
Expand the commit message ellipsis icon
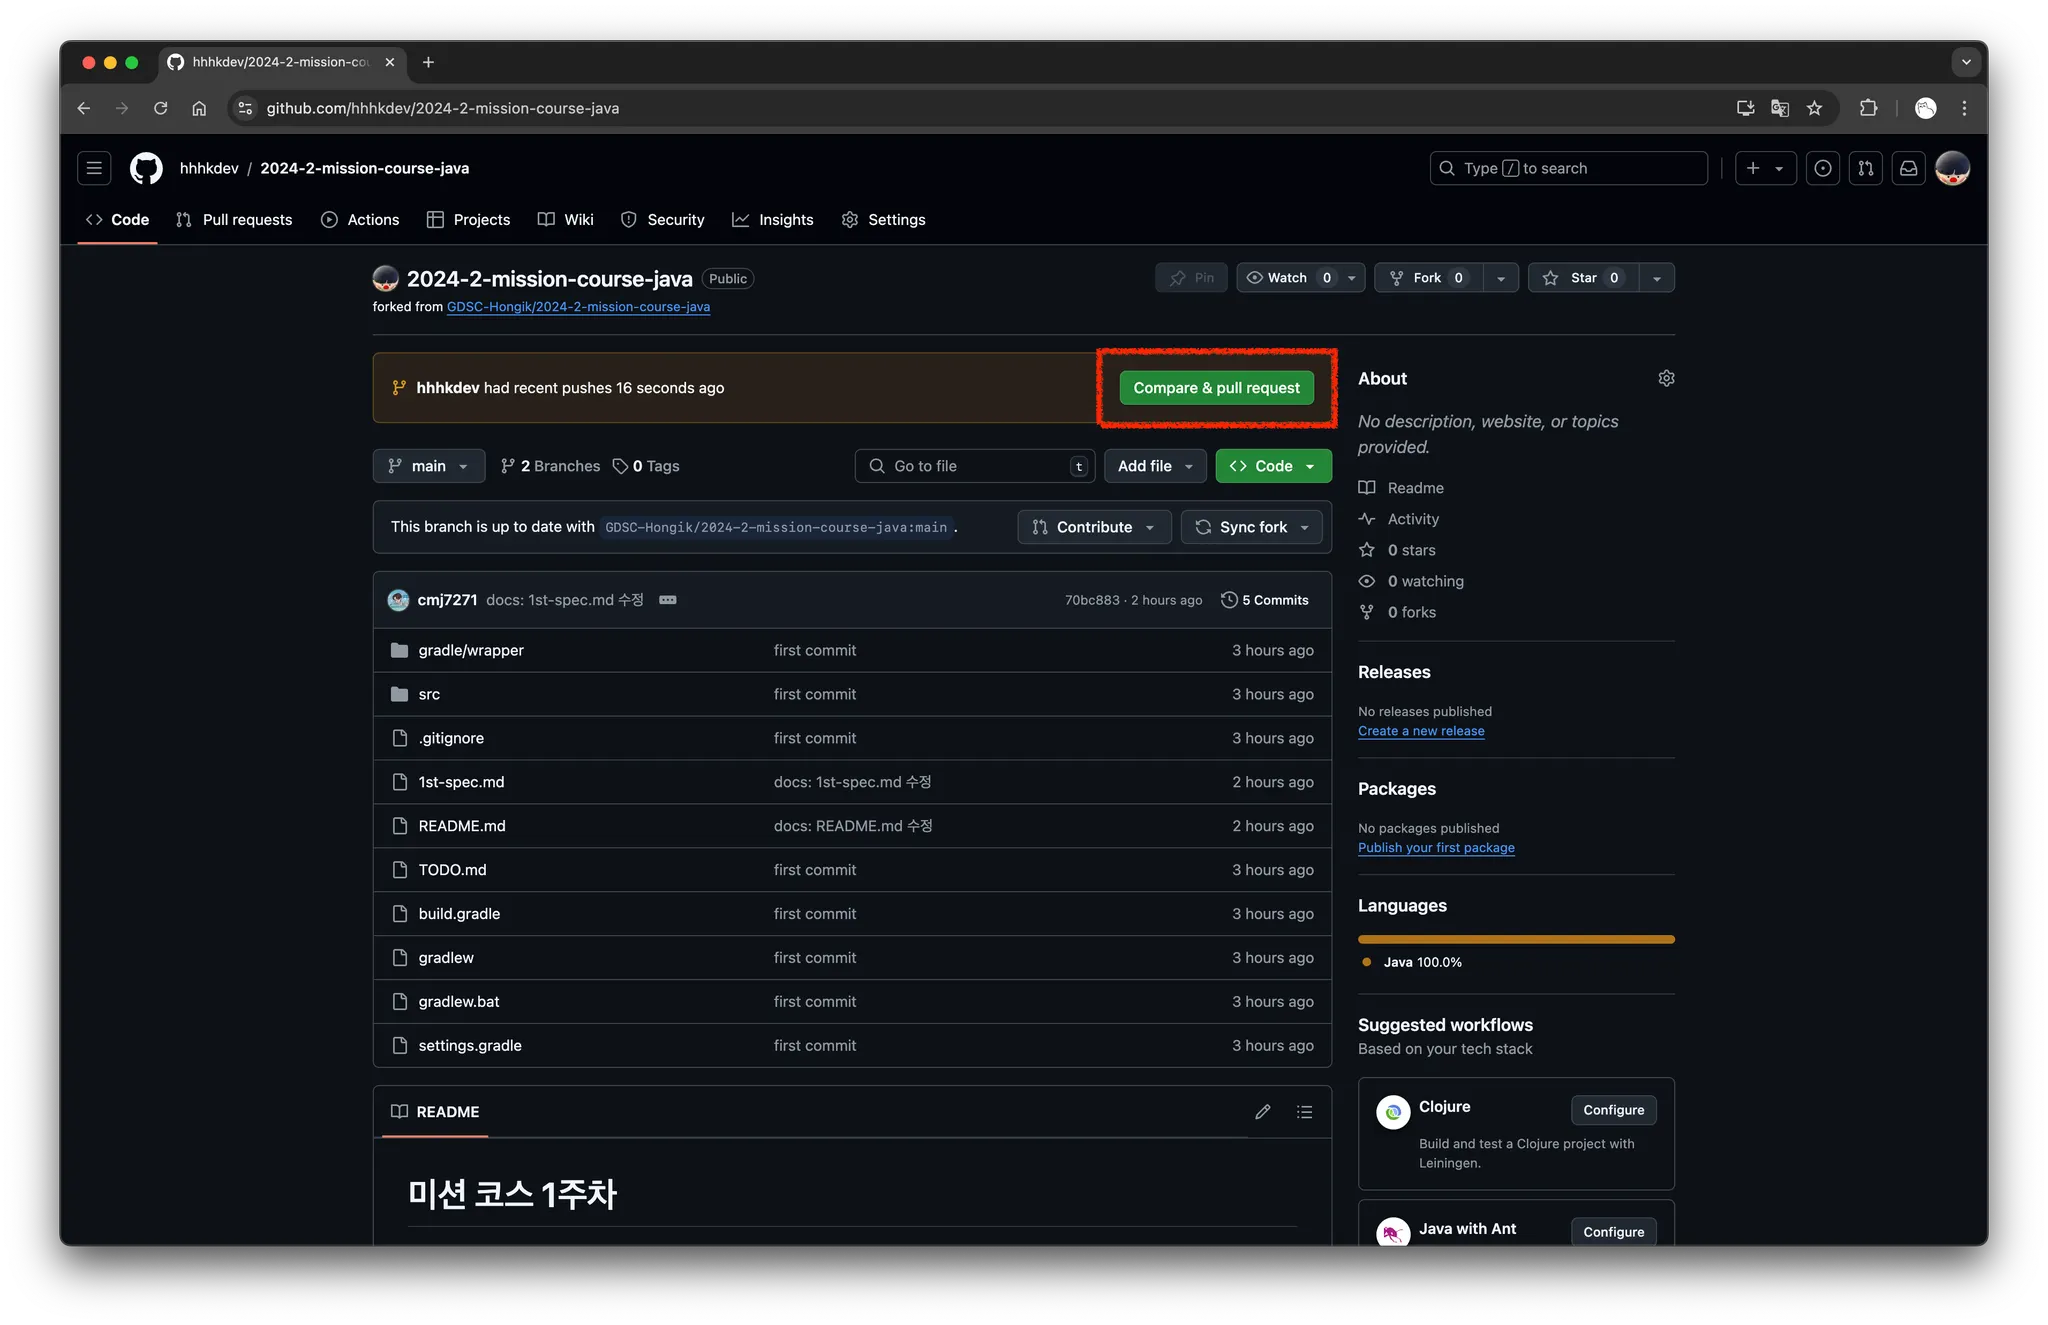click(668, 600)
